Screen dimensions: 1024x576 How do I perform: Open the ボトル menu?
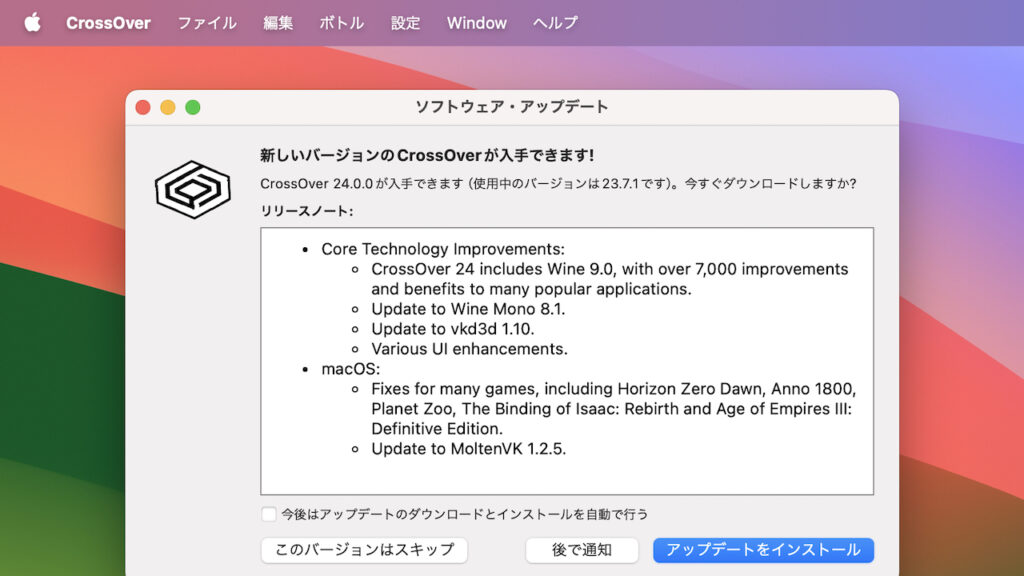point(340,23)
